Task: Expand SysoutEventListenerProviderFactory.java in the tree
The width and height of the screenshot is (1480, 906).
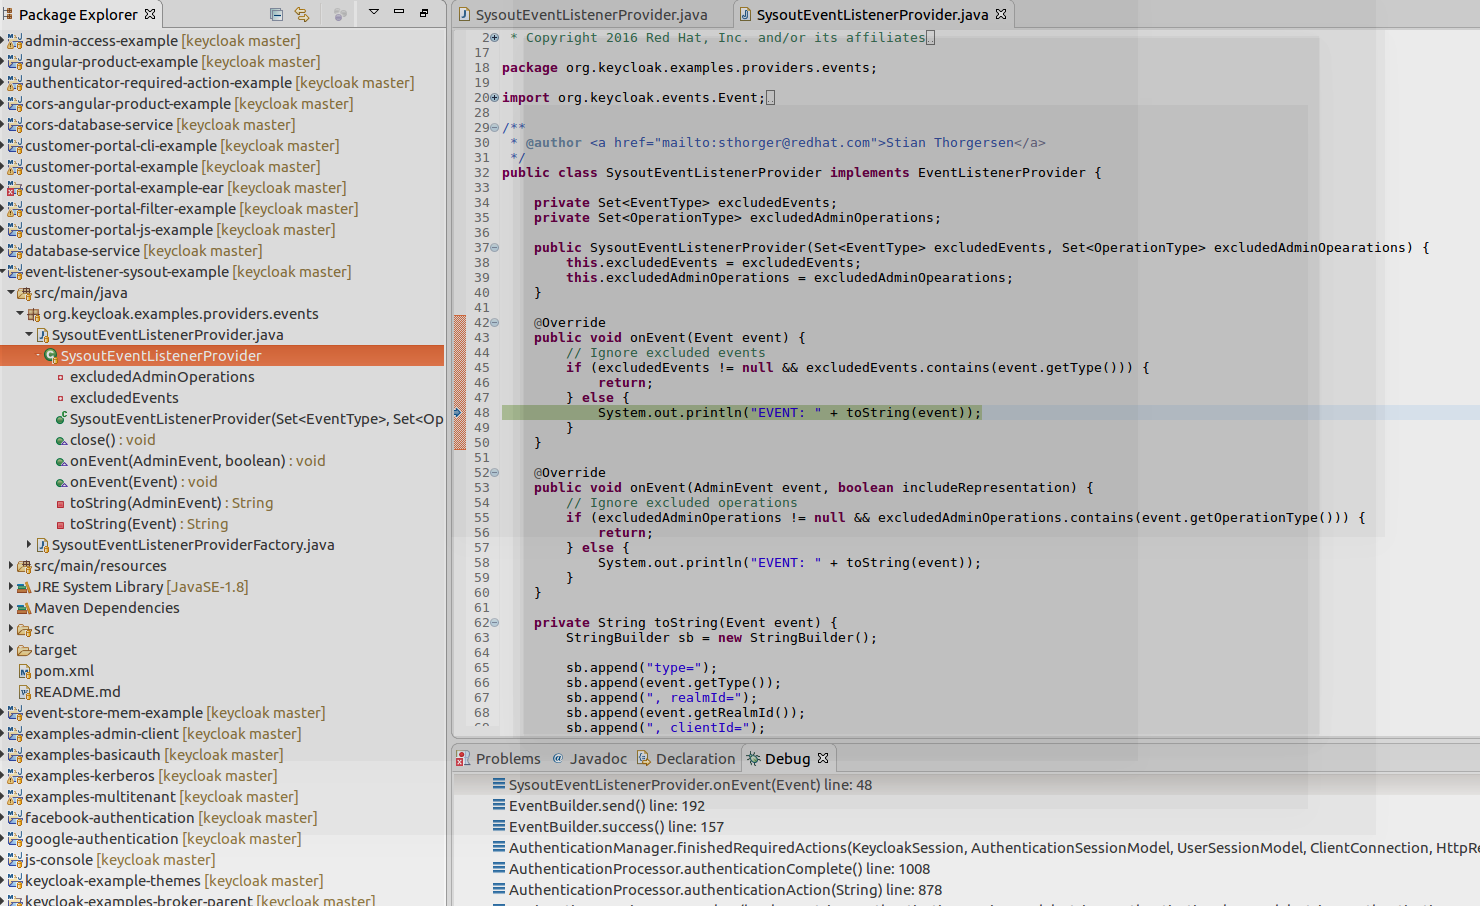Action: point(29,544)
